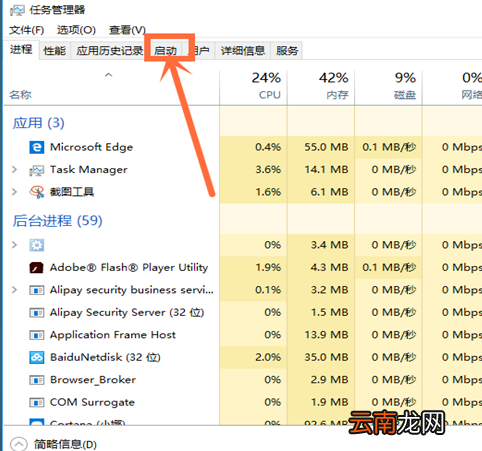Click the Adobe Flash Player Utility icon
This screenshot has height=451, width=482.
[36, 268]
